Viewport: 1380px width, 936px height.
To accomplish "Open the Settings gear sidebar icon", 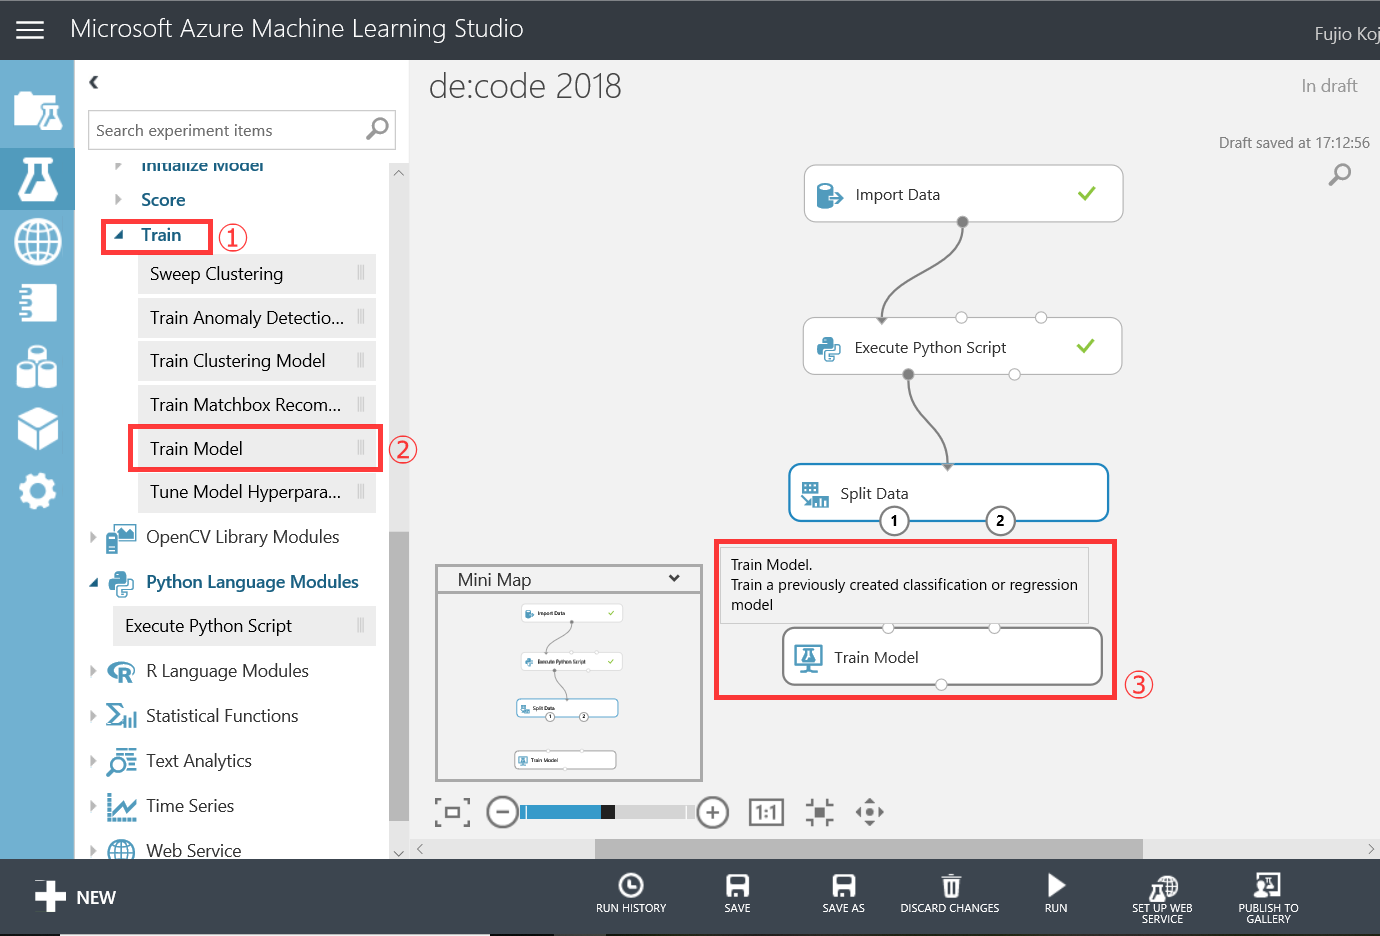I will [x=37, y=491].
